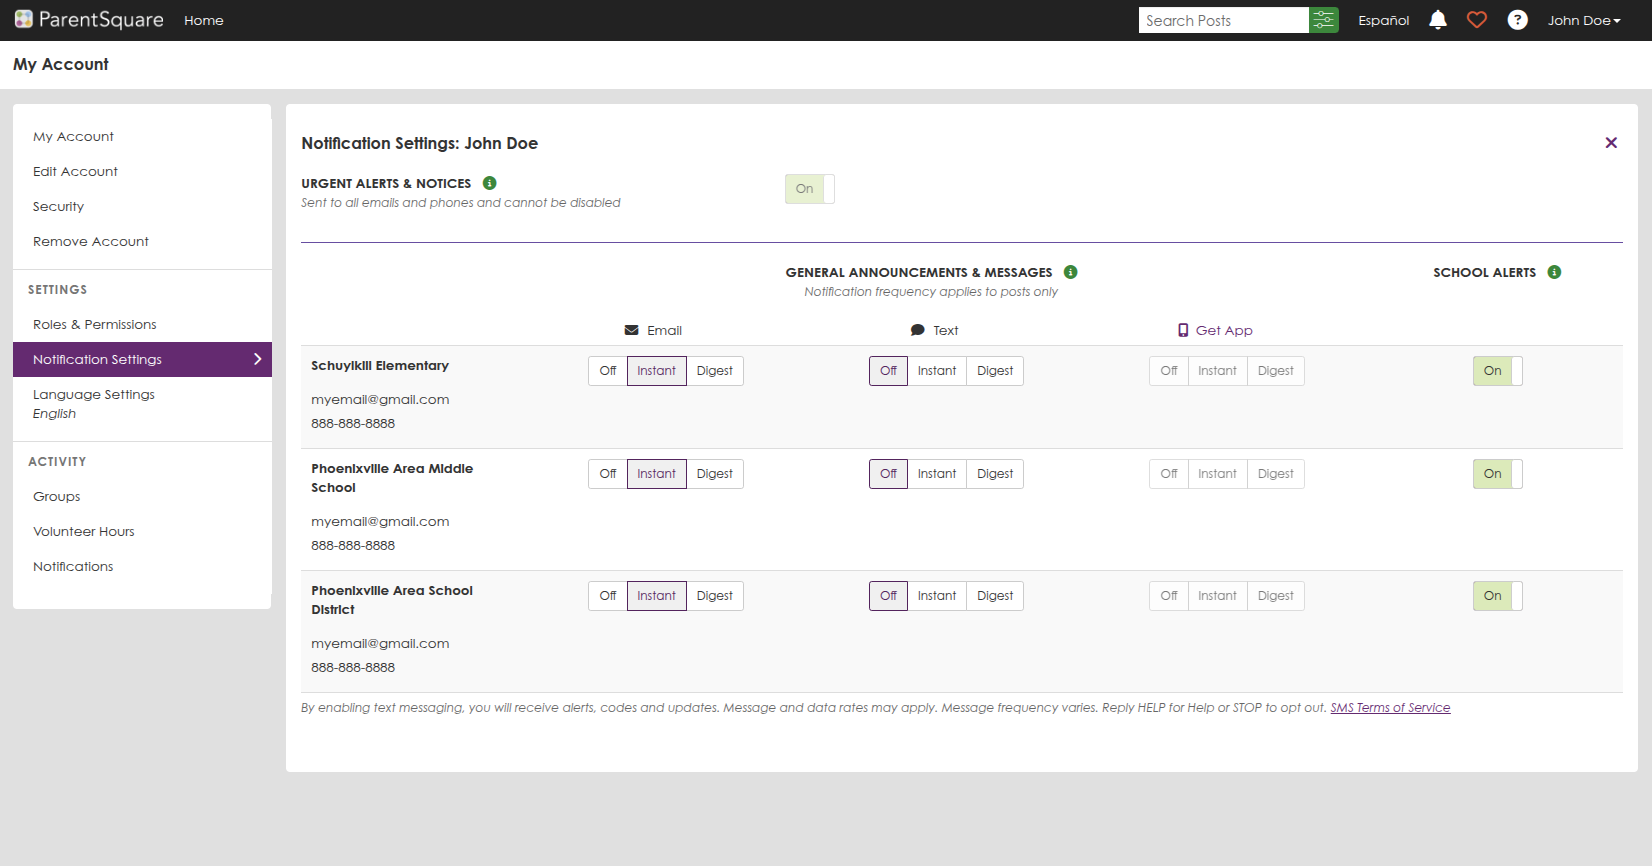Toggle School Alerts for Phoenixville Area School District
Screen dimensions: 1652x866
(1498, 596)
